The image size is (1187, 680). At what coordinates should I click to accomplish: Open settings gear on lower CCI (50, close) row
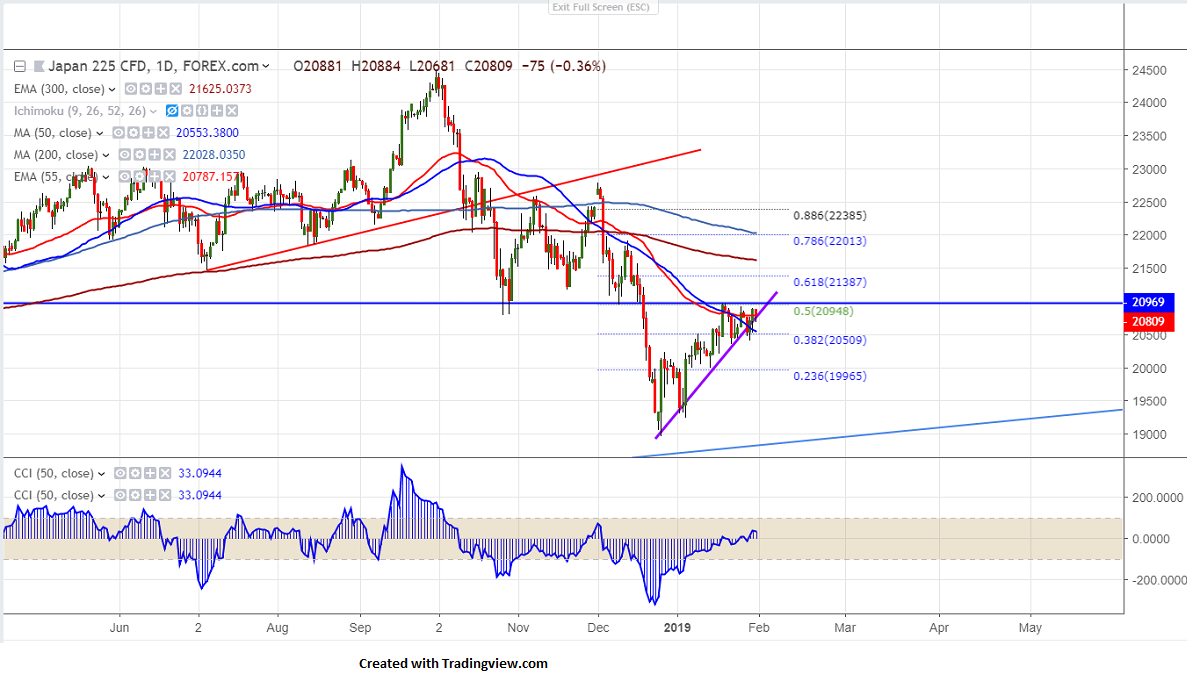pyautogui.click(x=135, y=495)
